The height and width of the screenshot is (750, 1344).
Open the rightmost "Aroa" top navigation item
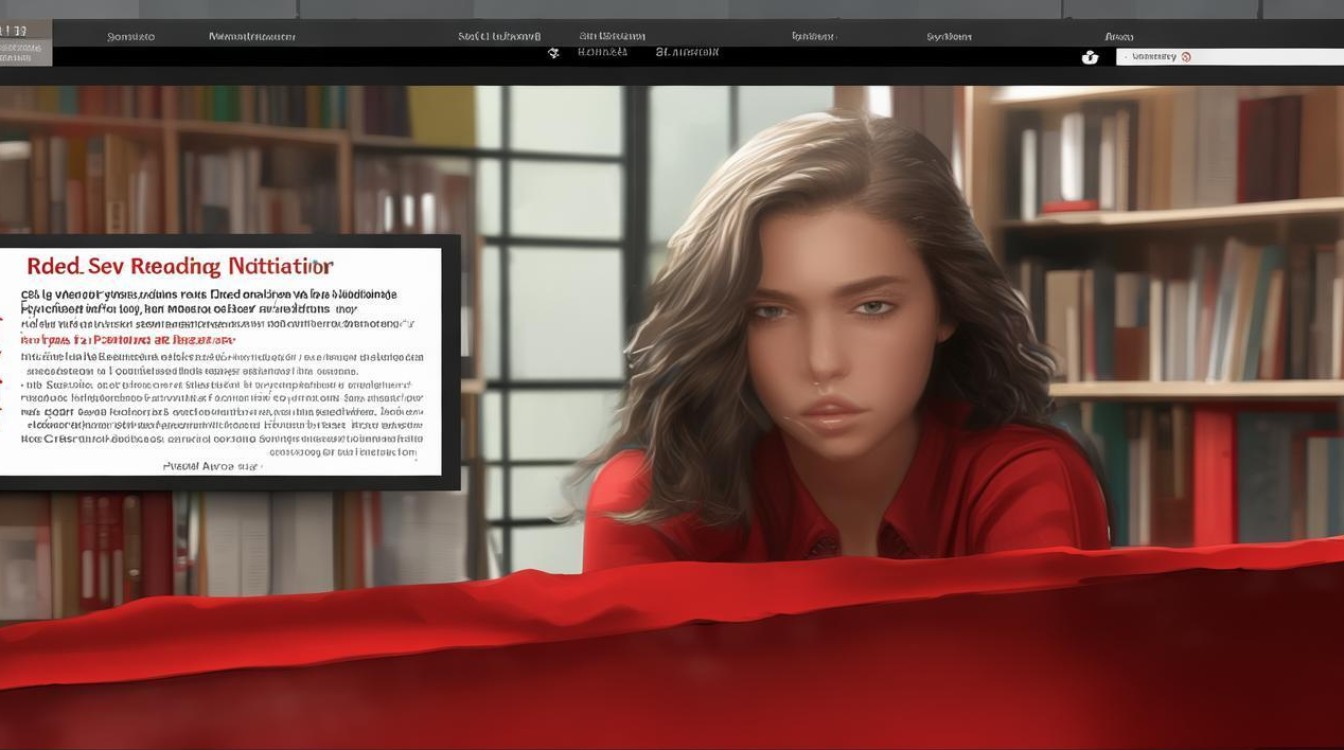tap(1118, 36)
